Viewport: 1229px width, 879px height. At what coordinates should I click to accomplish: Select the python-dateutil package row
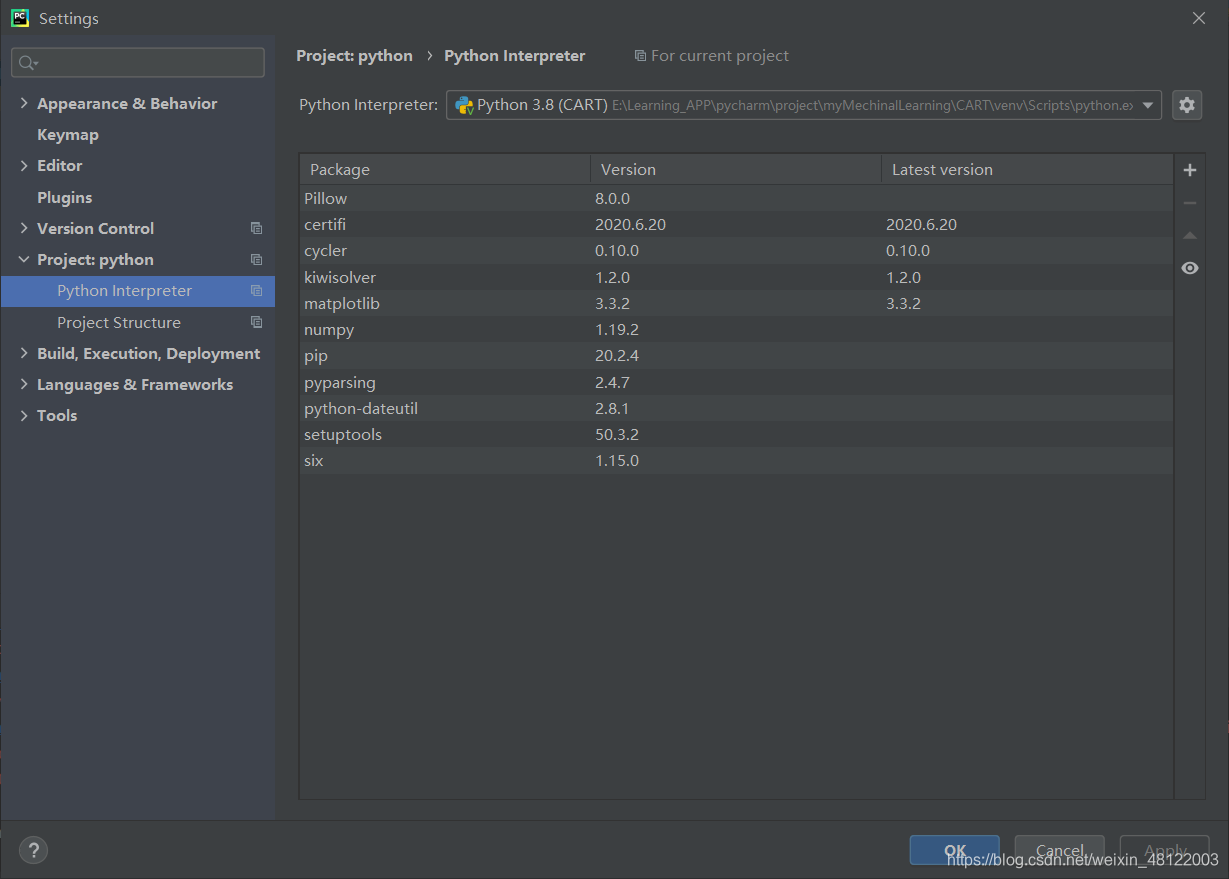736,408
